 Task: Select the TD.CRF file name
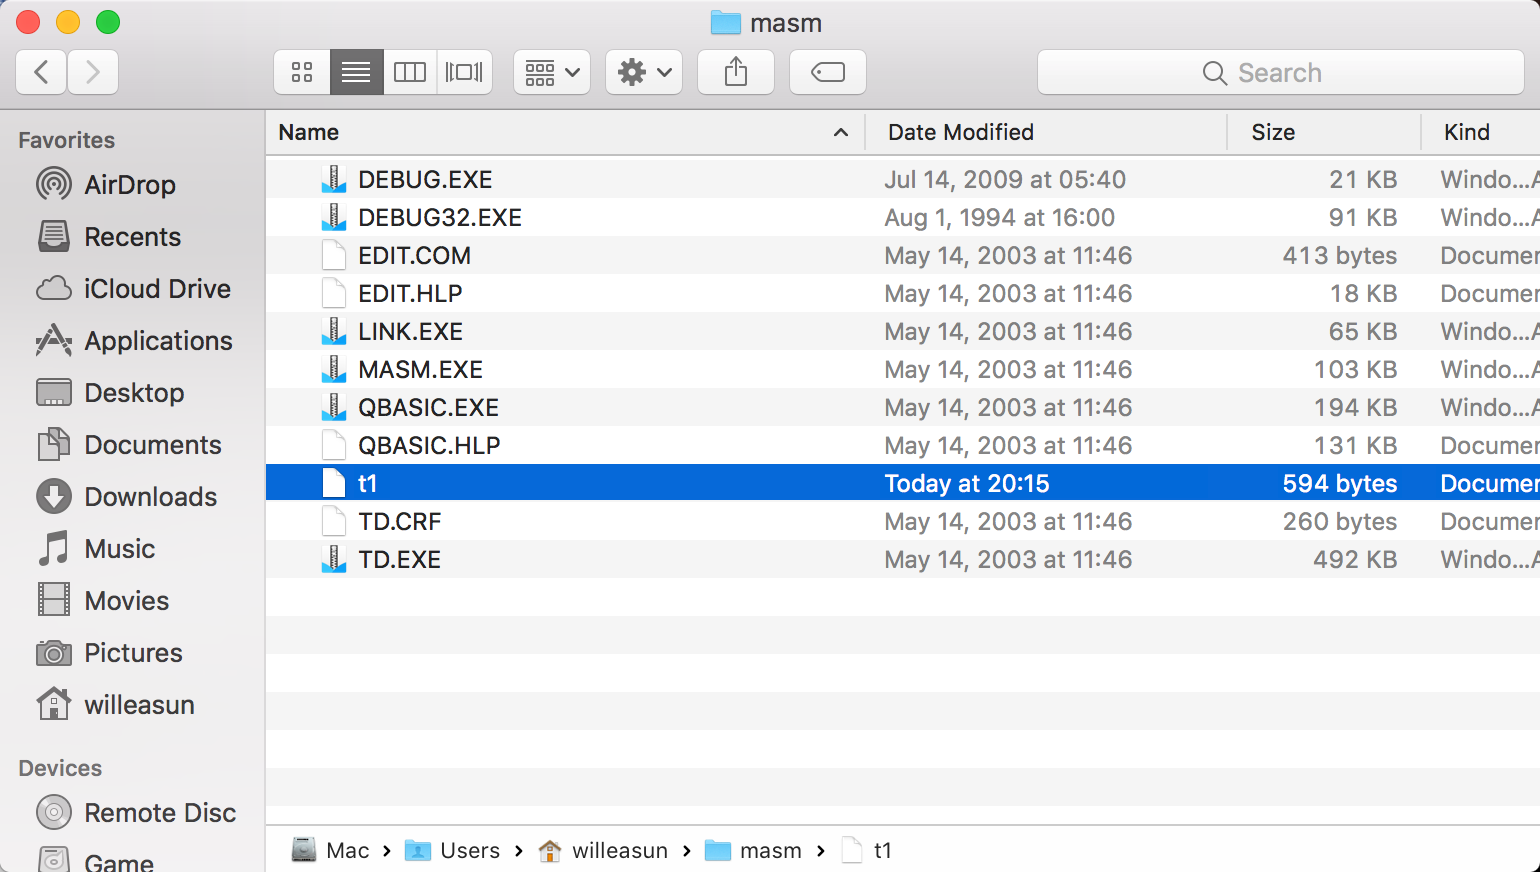400,522
